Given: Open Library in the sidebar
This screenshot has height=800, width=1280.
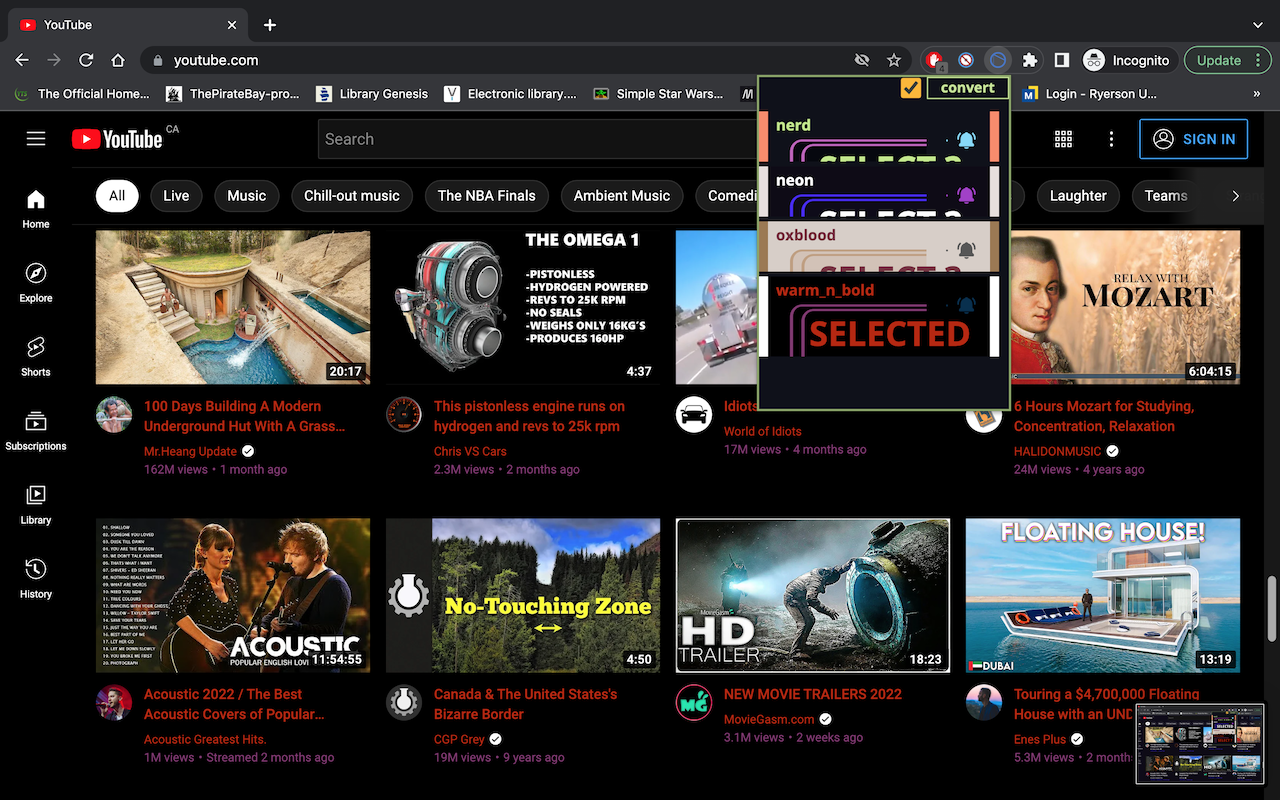Looking at the screenshot, I should click(36, 505).
